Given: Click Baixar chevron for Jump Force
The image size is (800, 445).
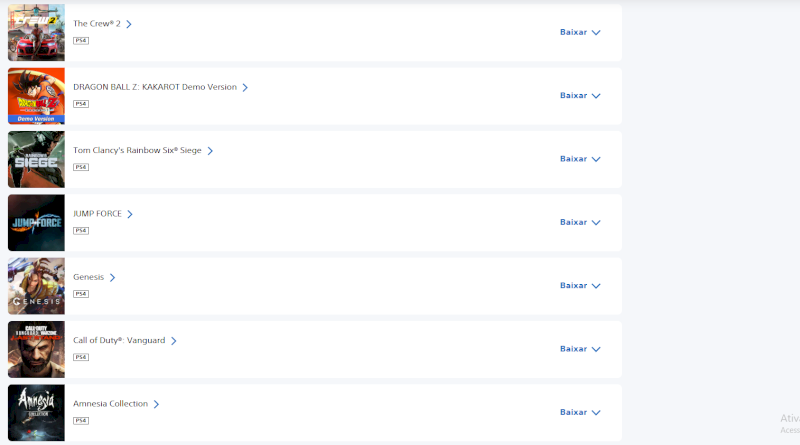Looking at the screenshot, I should [596, 222].
